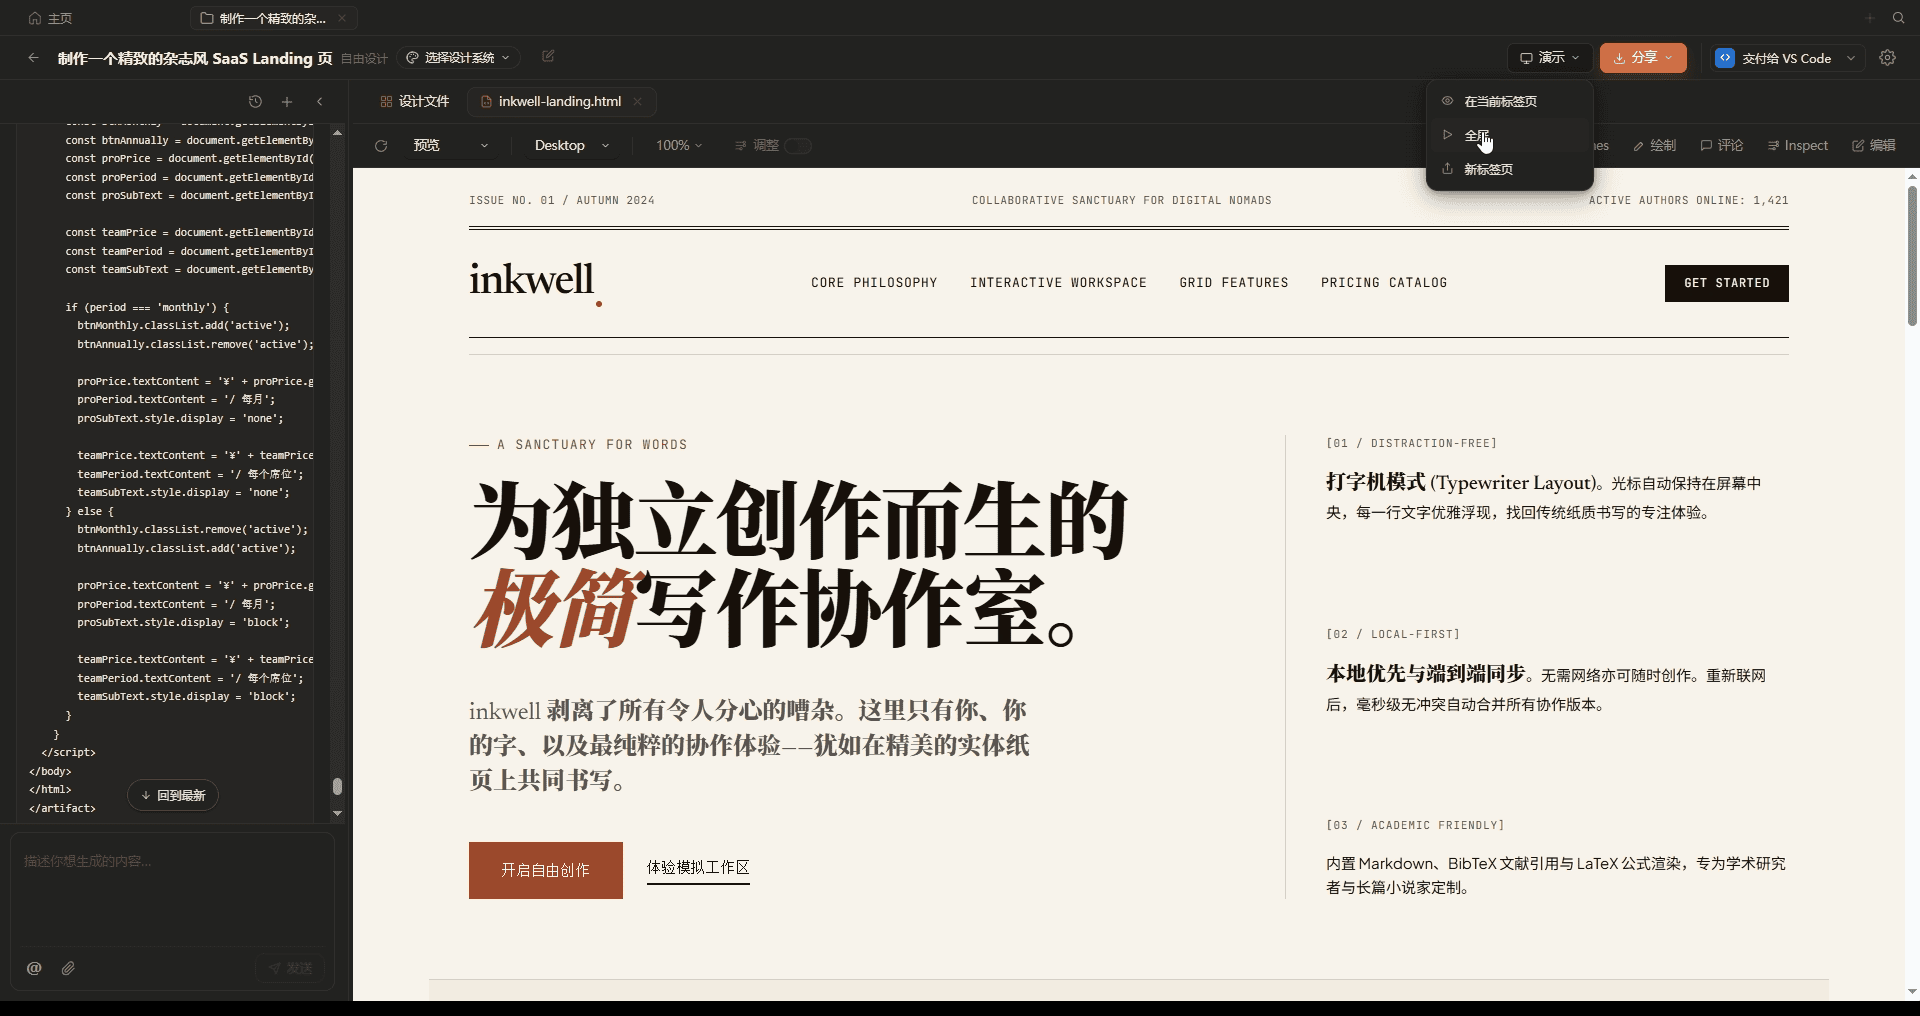Expand the VS Code handoff chevron
This screenshot has height=1016, width=1920.
click(x=1851, y=58)
